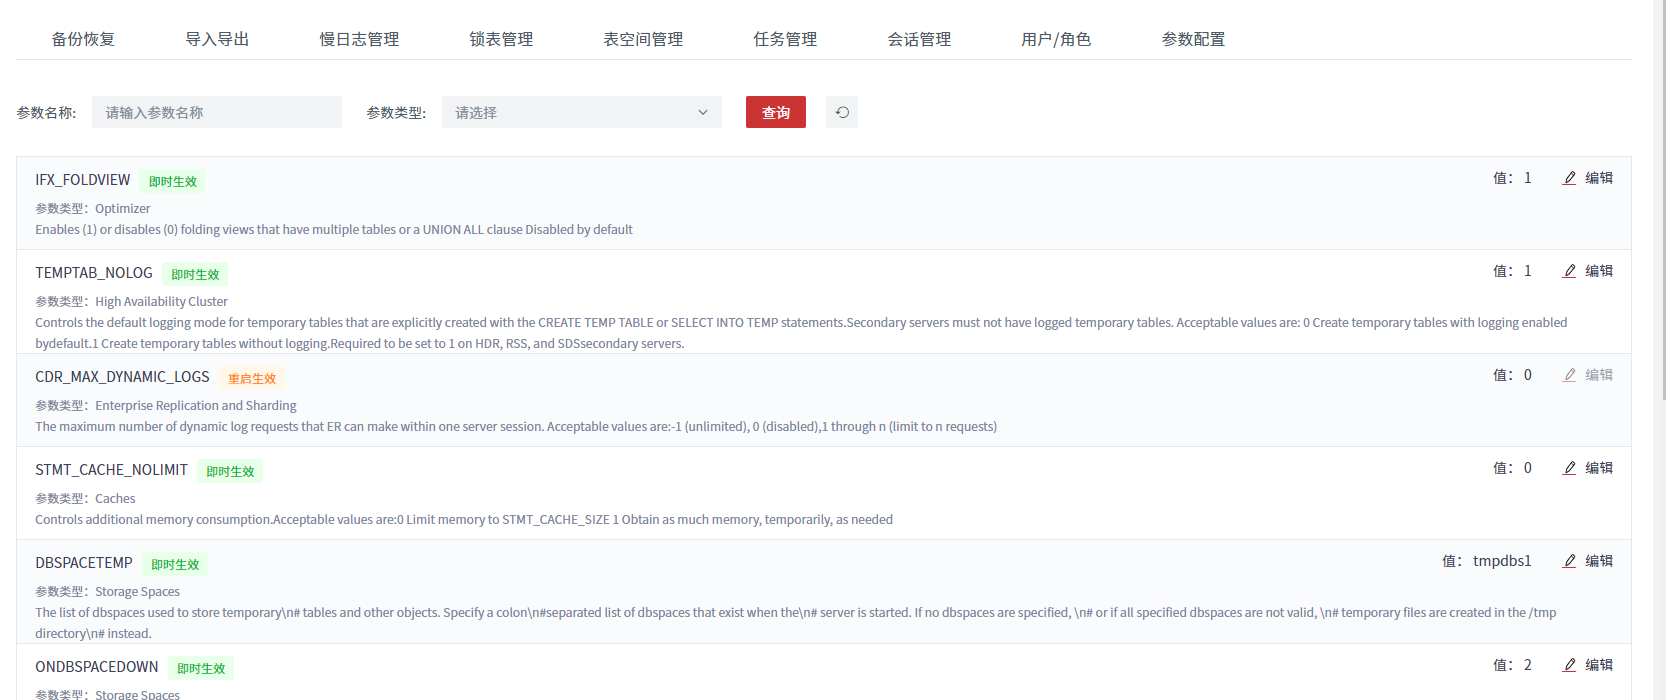Click edit pencil icon for STMT_CACHE_NOLIMIT
Screen dimensions: 1666x700
coord(1569,468)
